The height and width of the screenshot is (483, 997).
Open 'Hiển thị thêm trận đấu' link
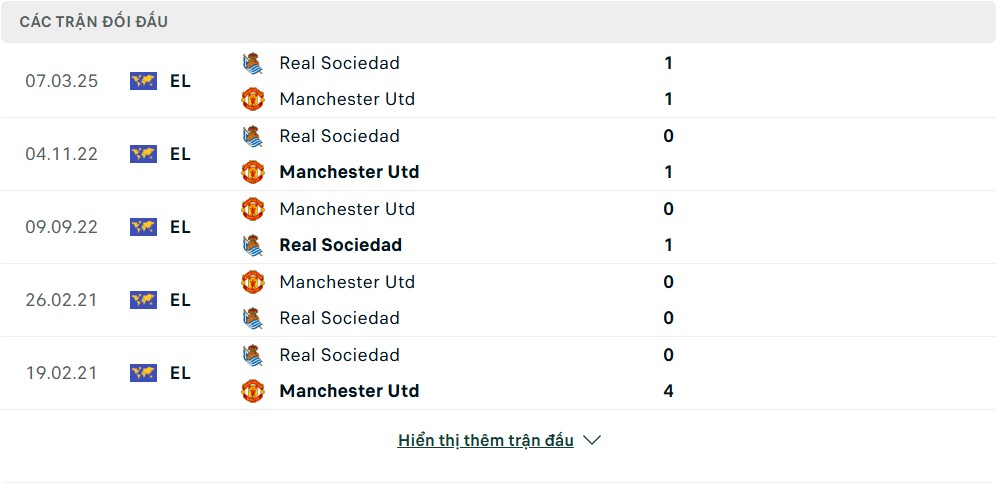click(486, 440)
